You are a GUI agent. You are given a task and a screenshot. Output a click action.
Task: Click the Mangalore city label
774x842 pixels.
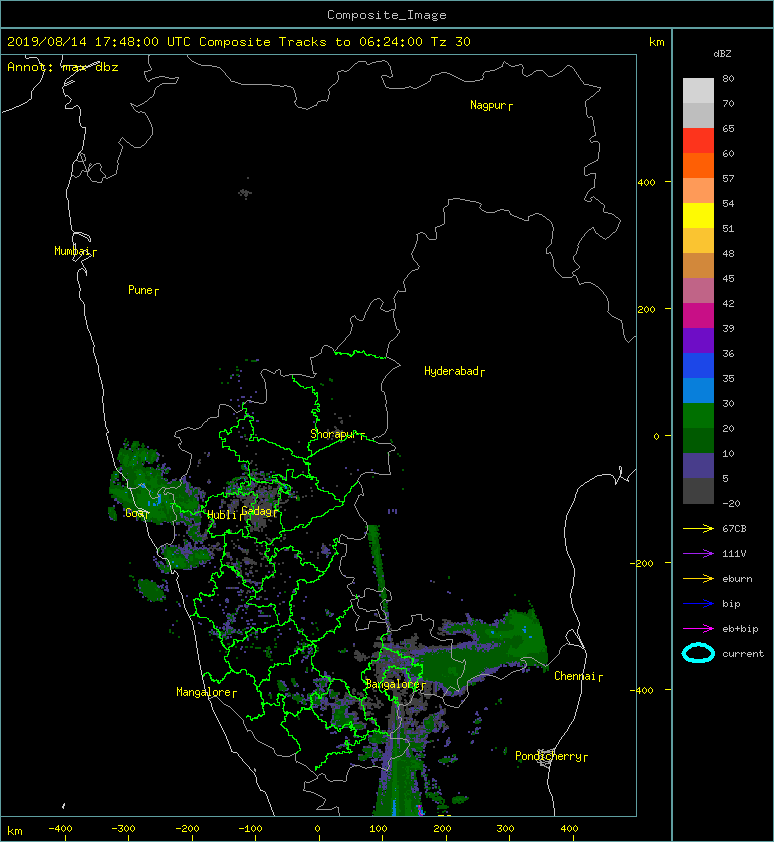204,692
